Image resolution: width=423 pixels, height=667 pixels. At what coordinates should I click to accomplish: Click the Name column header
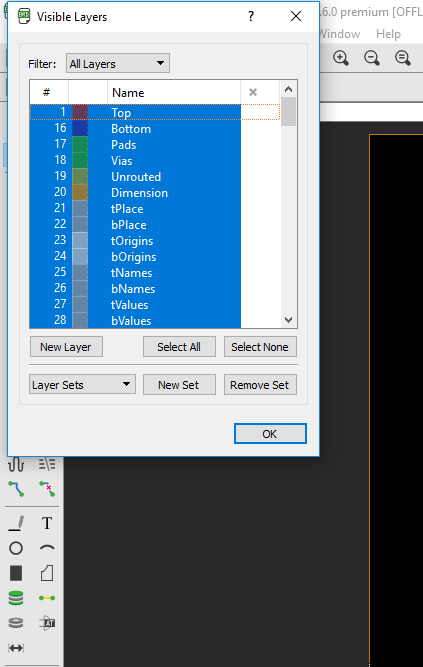coord(174,92)
